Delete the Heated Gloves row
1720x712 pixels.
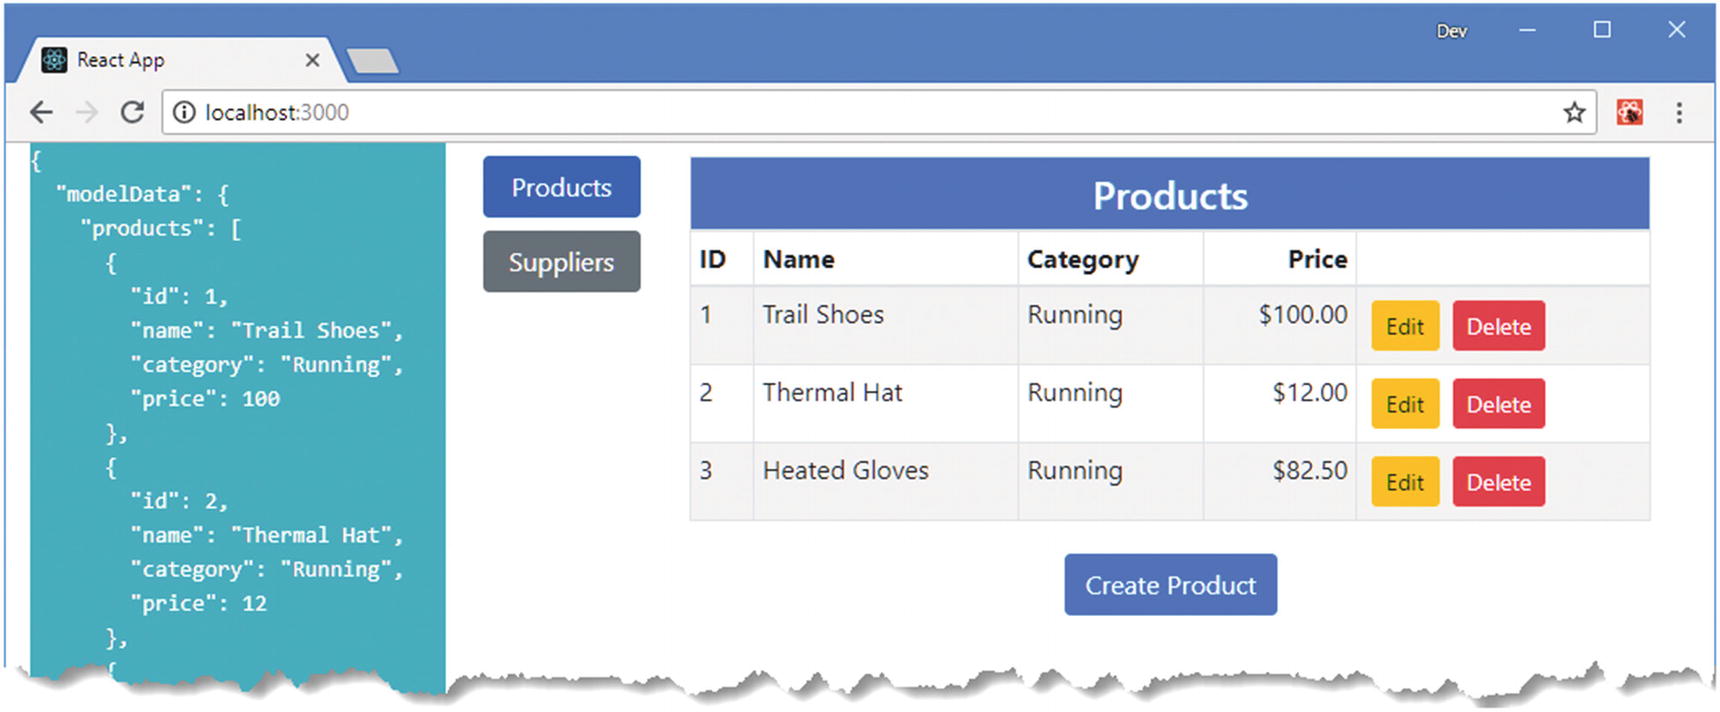pos(1498,482)
